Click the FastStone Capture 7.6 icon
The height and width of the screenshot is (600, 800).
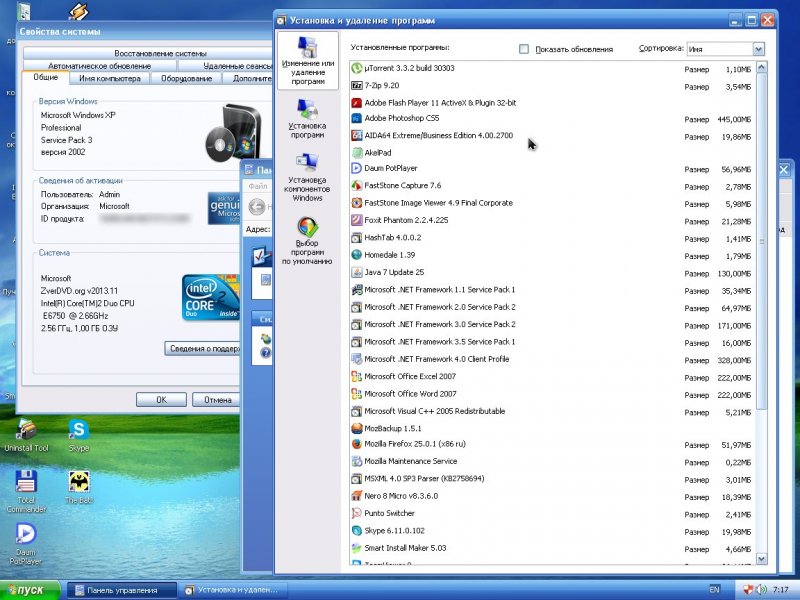coord(357,185)
